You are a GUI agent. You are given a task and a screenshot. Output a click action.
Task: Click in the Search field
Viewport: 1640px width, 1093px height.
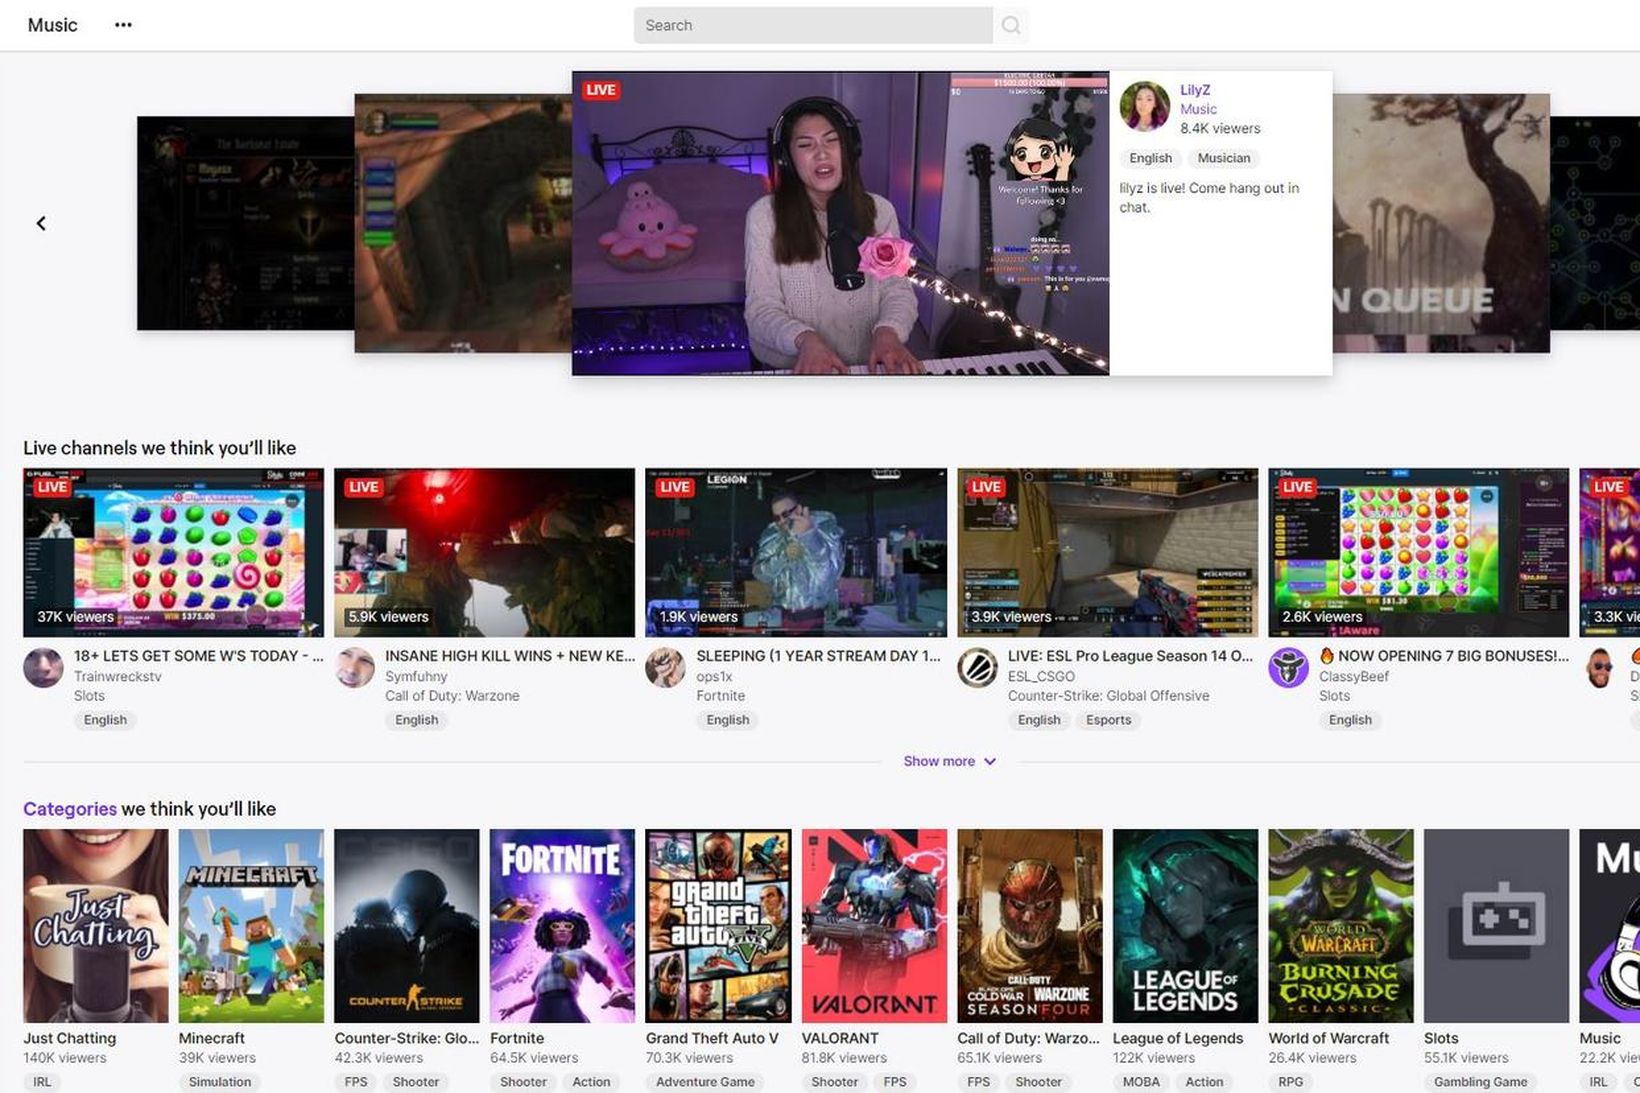click(x=813, y=25)
